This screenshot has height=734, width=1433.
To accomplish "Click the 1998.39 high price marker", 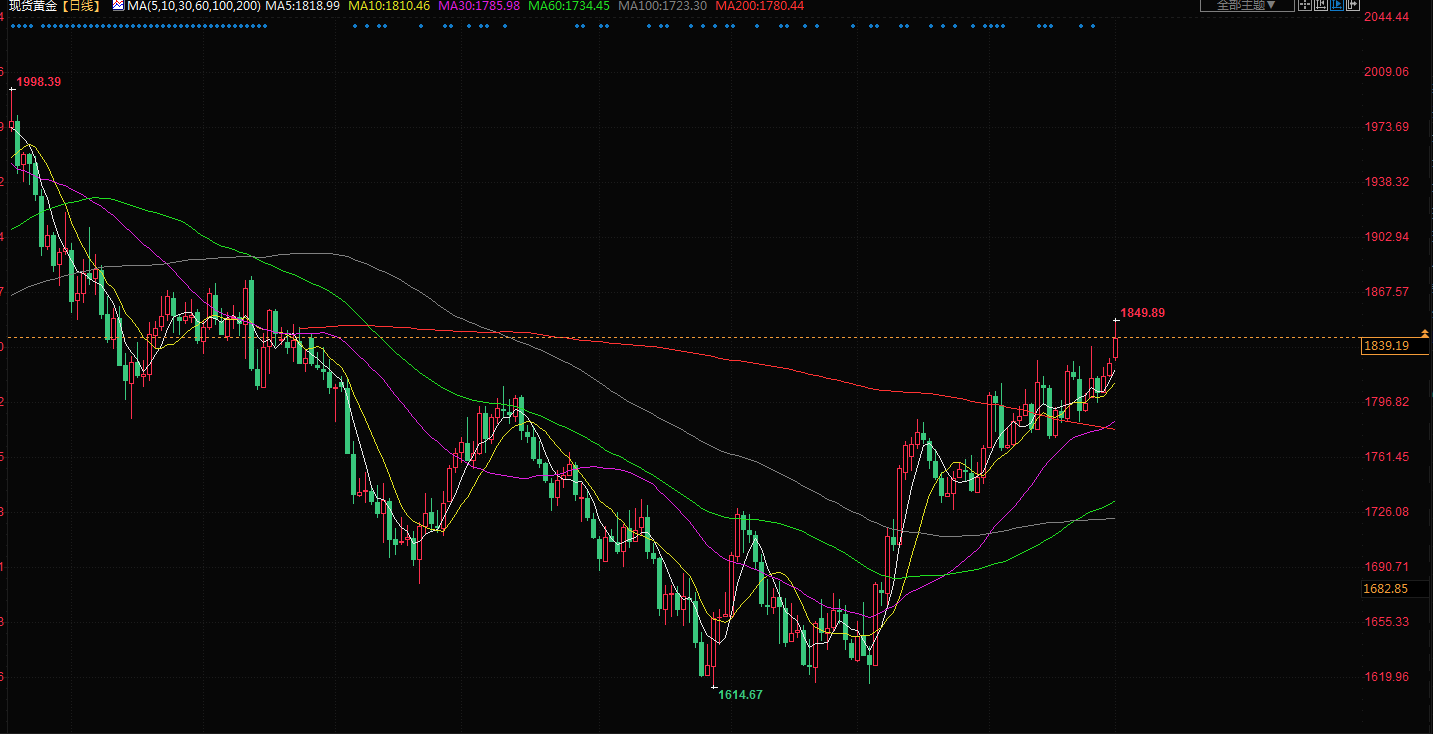I will pos(40,82).
